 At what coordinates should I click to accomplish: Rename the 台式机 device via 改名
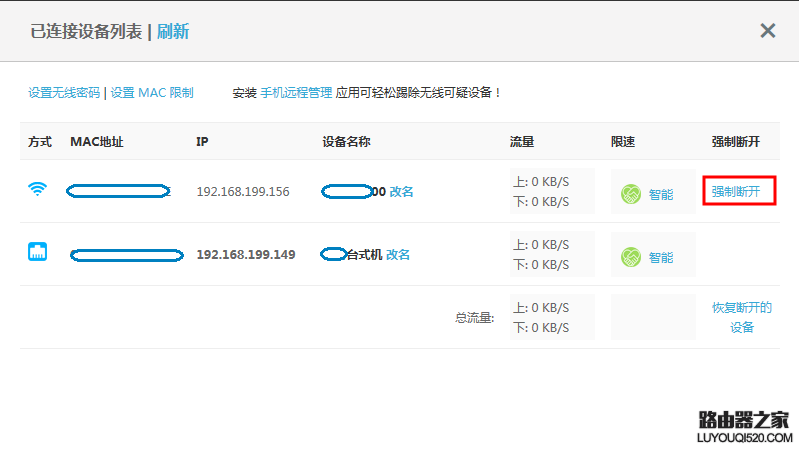click(398, 255)
